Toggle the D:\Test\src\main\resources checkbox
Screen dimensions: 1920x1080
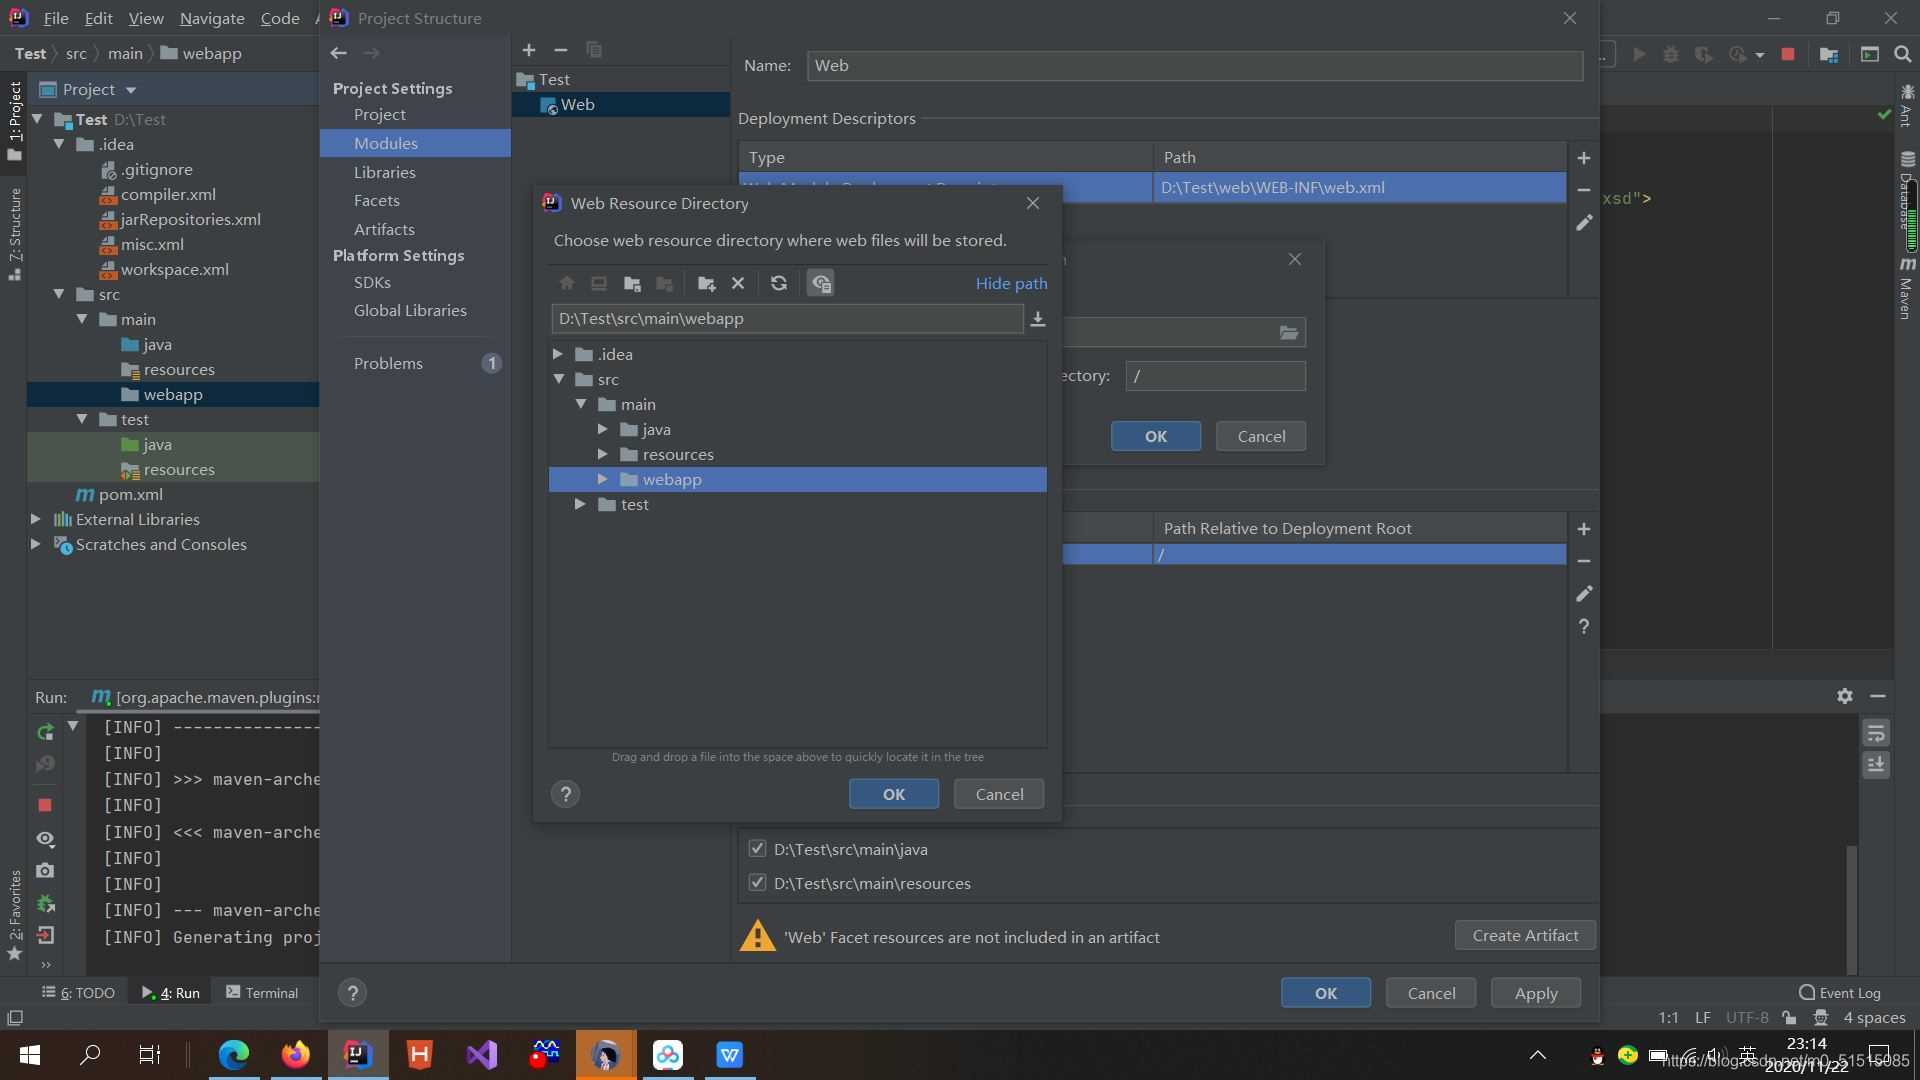[756, 882]
